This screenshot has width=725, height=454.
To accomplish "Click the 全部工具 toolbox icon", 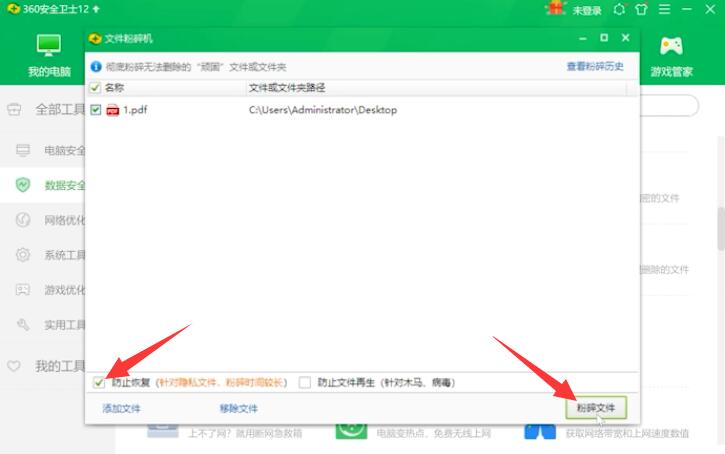I will click(x=14, y=110).
